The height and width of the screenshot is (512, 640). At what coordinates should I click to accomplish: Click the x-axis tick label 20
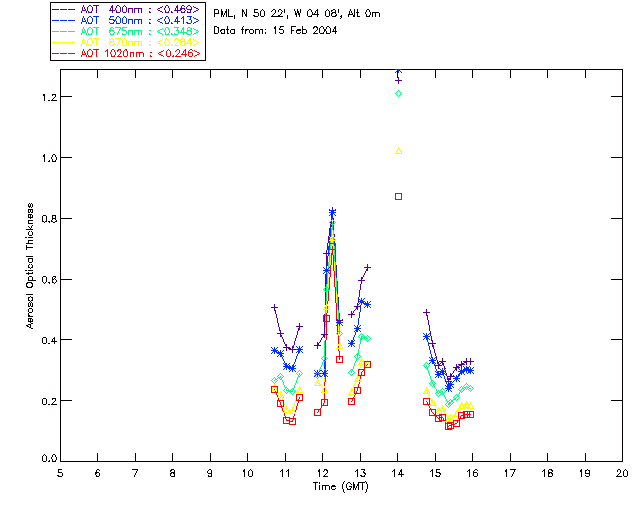[x=622, y=473]
